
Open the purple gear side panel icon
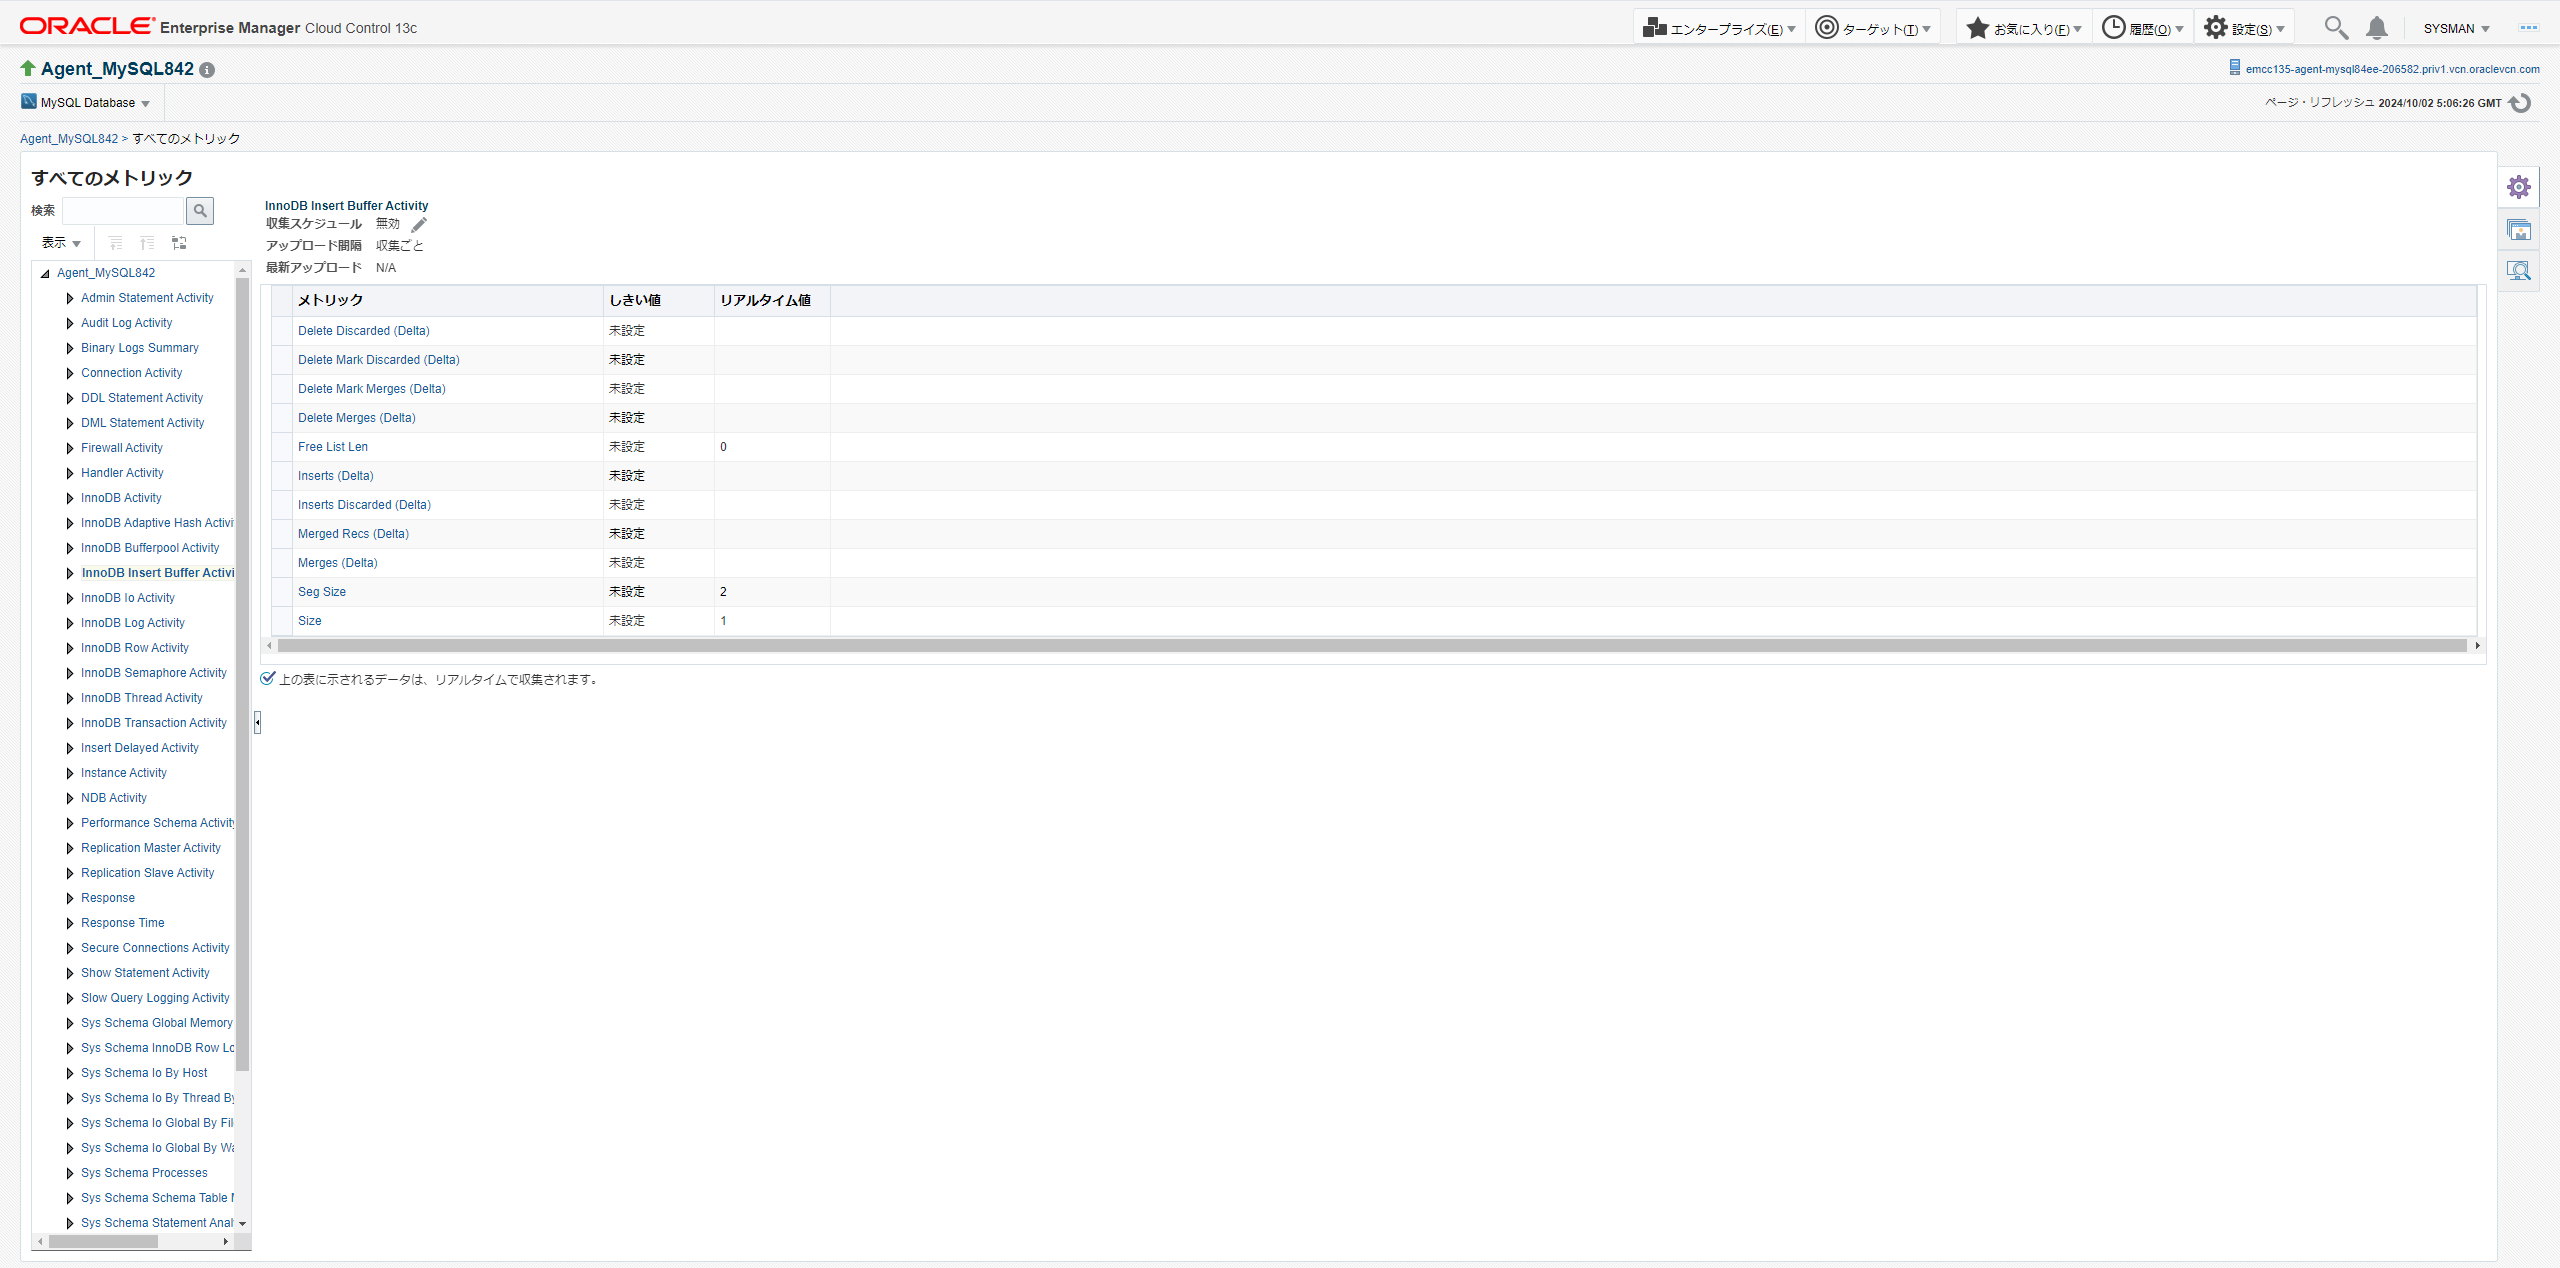coord(2519,187)
